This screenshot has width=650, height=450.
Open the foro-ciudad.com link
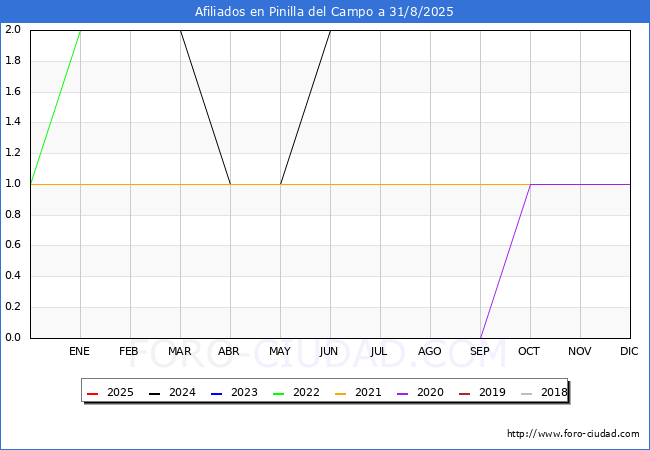pyautogui.click(x=573, y=434)
